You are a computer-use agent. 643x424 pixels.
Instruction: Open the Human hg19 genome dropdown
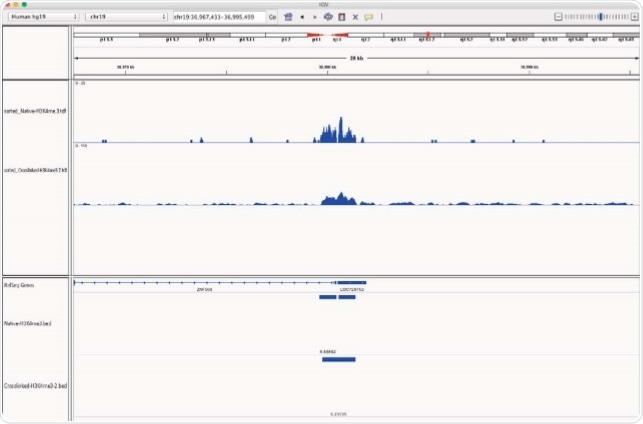tap(42, 17)
